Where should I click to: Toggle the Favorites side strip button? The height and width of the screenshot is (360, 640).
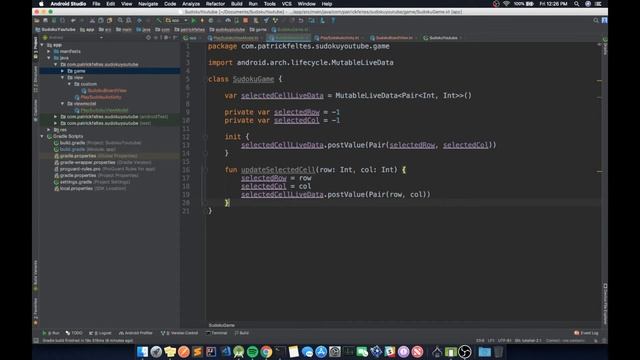(36, 311)
